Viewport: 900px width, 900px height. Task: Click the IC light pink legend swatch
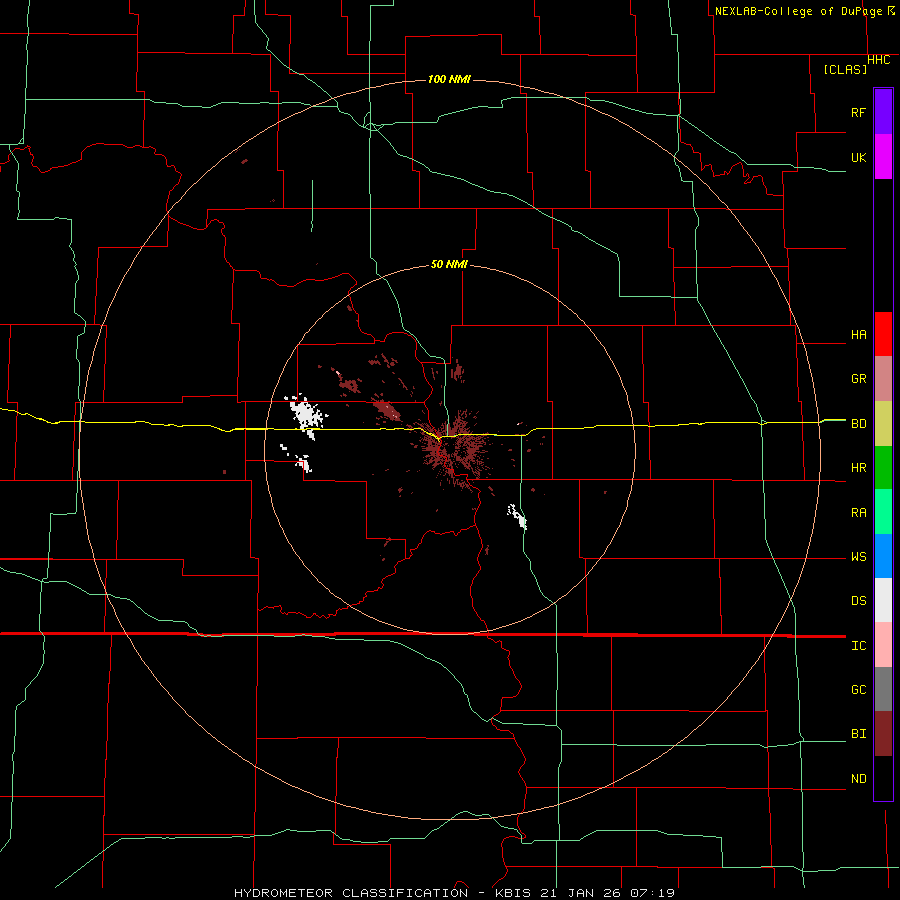883,645
